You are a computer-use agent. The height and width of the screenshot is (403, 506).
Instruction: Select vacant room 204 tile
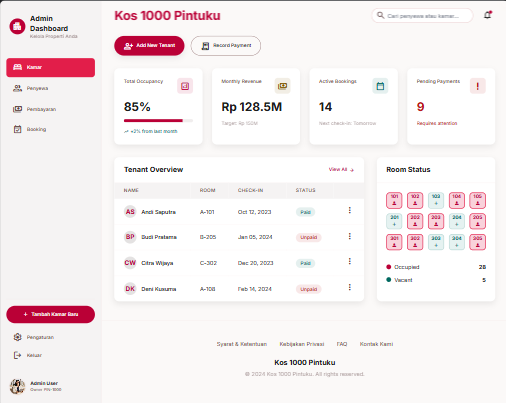[x=457, y=221]
